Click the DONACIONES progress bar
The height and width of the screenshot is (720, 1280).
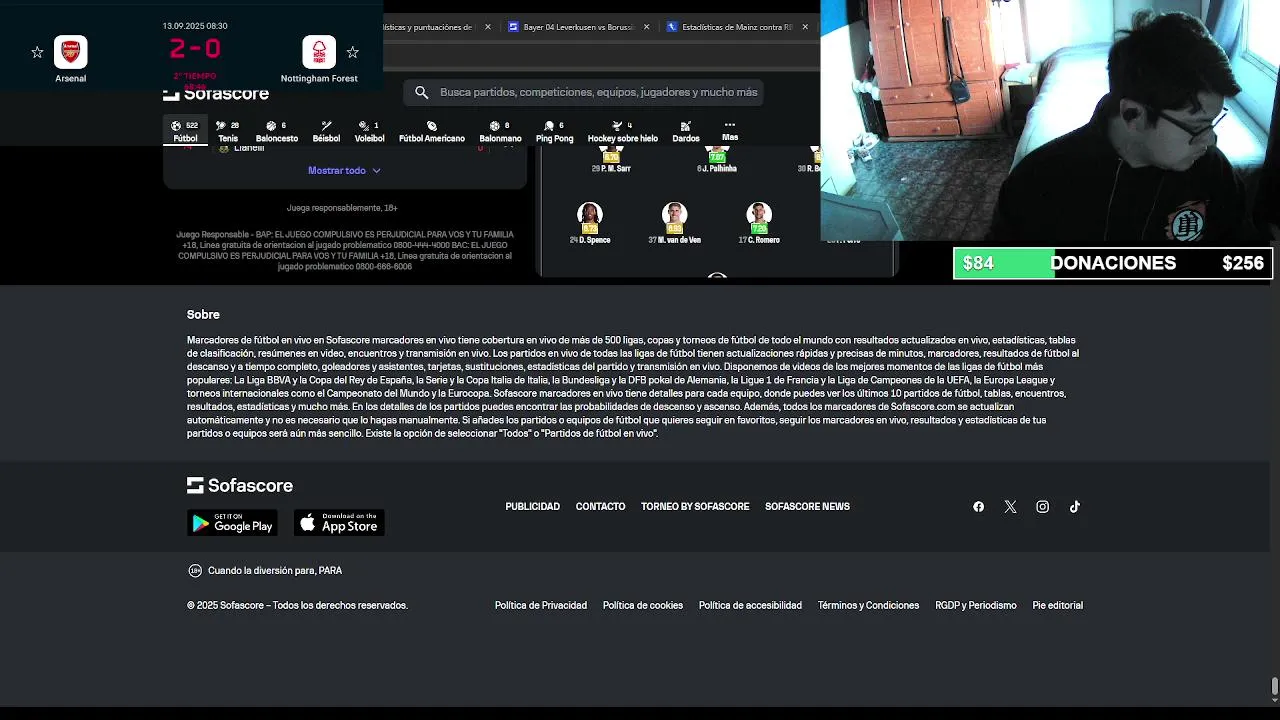point(1113,263)
